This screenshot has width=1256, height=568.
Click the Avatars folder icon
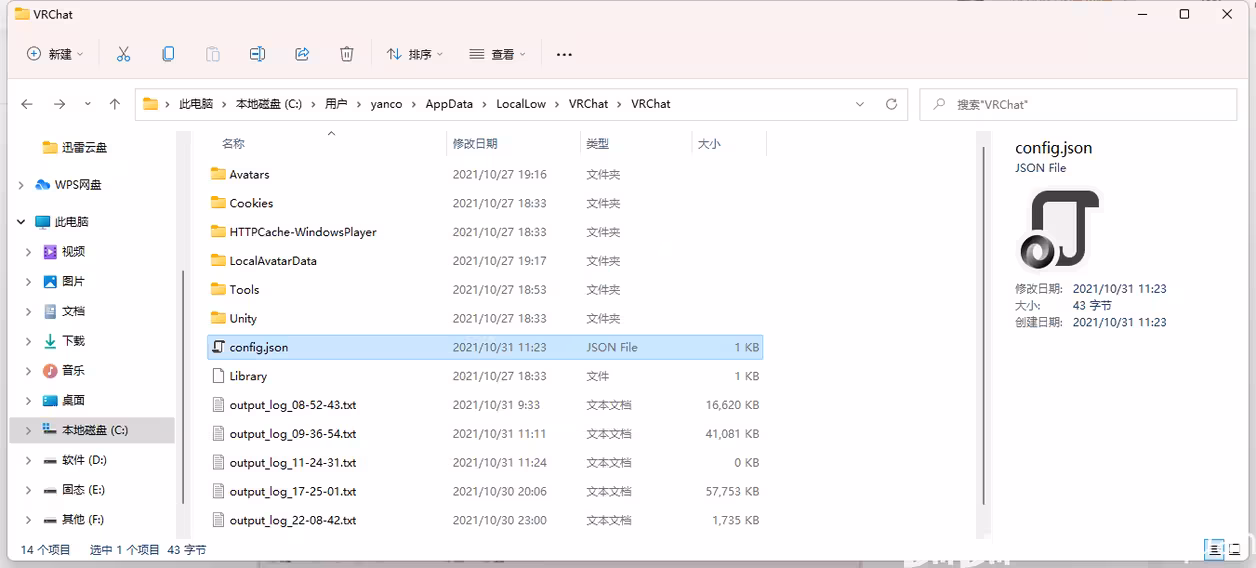(219, 174)
